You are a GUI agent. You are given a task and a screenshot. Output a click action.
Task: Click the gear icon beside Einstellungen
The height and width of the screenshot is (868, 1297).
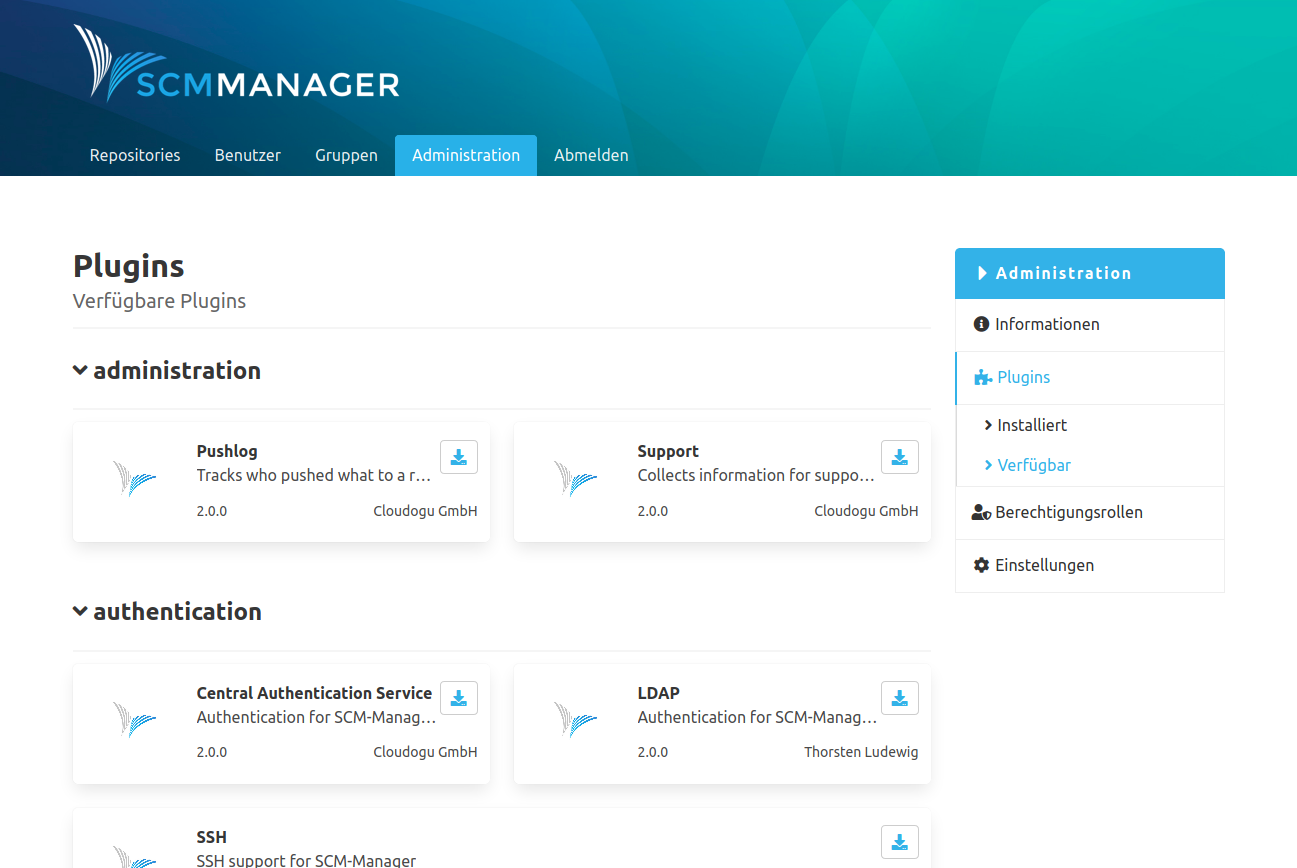pyautogui.click(x=981, y=565)
